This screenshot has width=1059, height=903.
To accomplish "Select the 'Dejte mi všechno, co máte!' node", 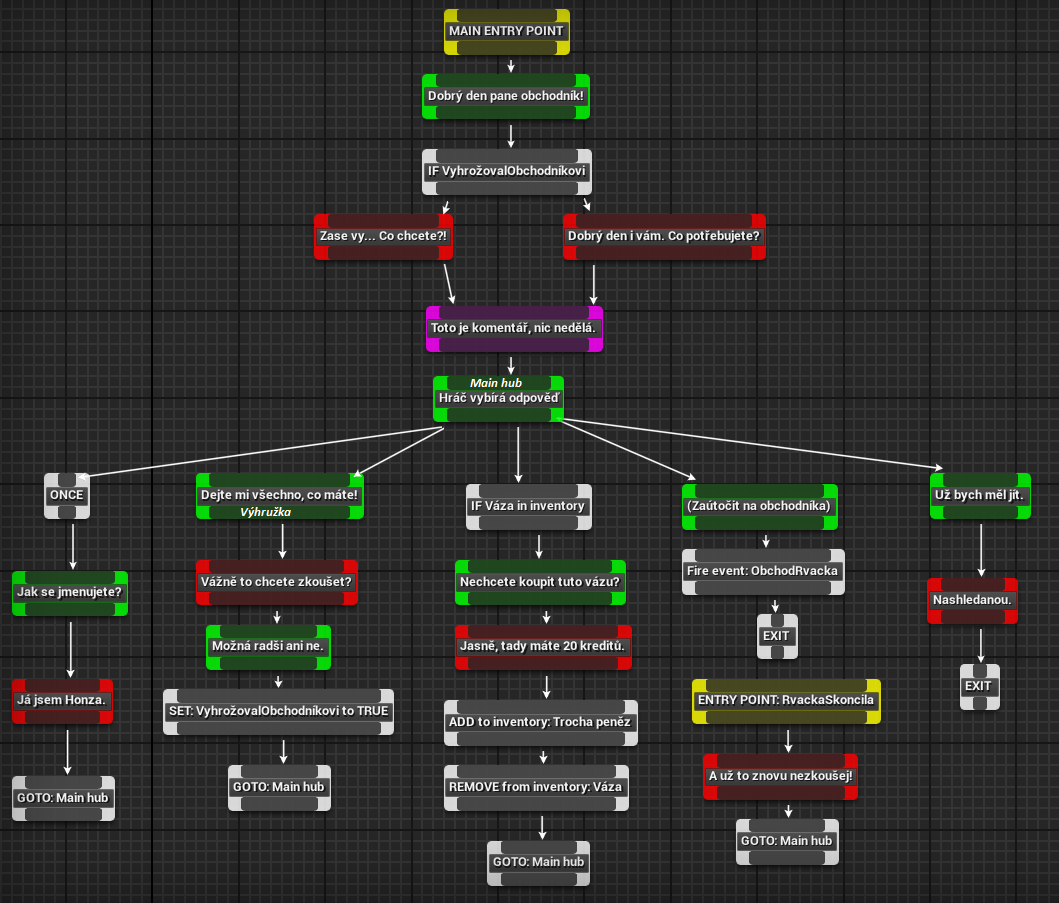I will (280, 496).
